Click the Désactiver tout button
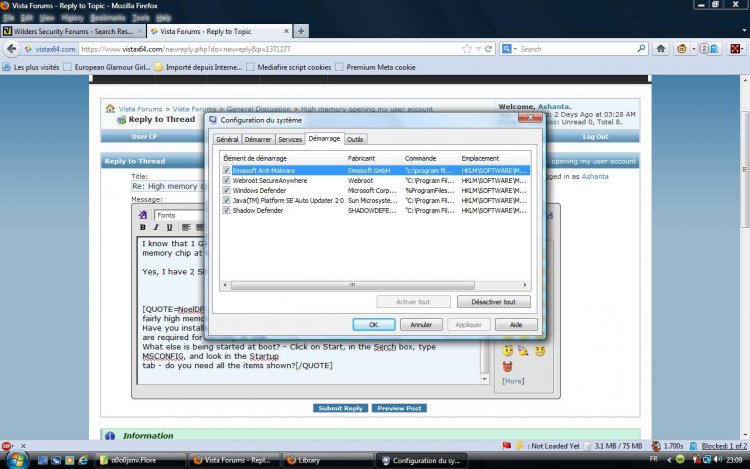 [x=493, y=302]
